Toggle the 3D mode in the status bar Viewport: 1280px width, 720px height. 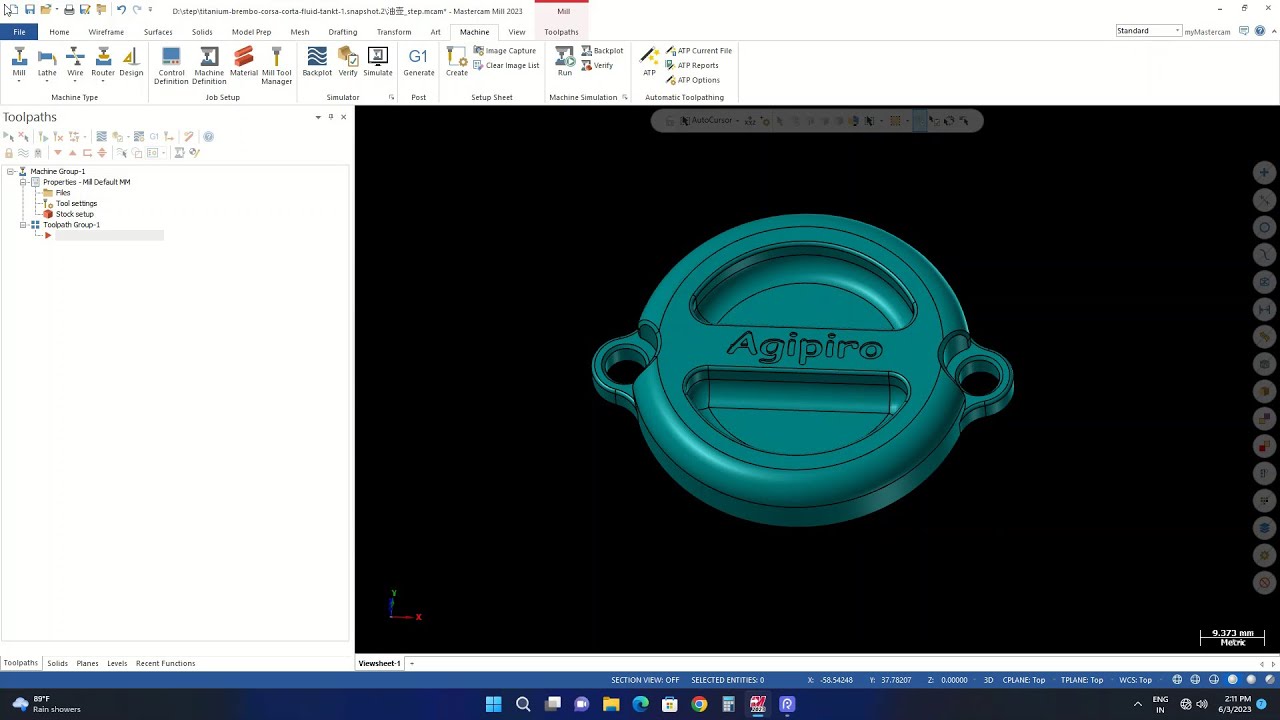click(988, 680)
